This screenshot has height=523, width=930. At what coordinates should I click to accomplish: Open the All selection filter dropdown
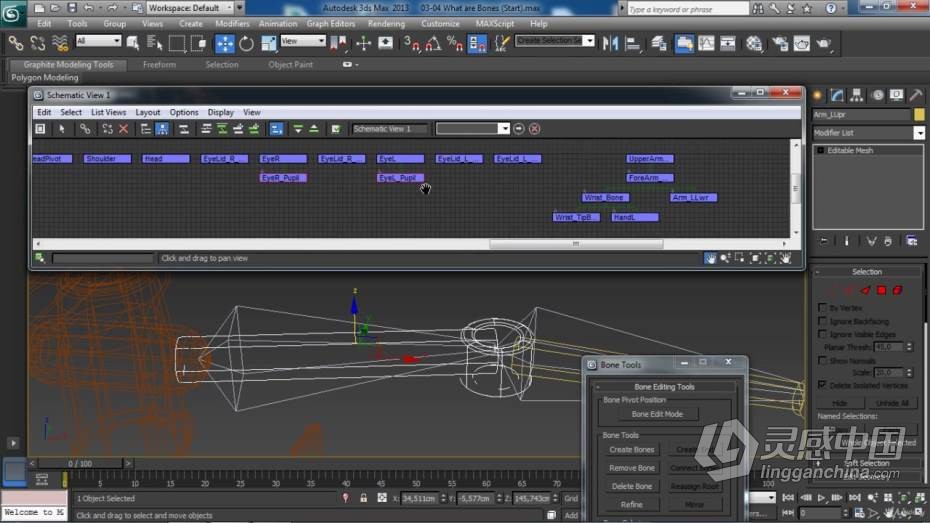coord(98,41)
